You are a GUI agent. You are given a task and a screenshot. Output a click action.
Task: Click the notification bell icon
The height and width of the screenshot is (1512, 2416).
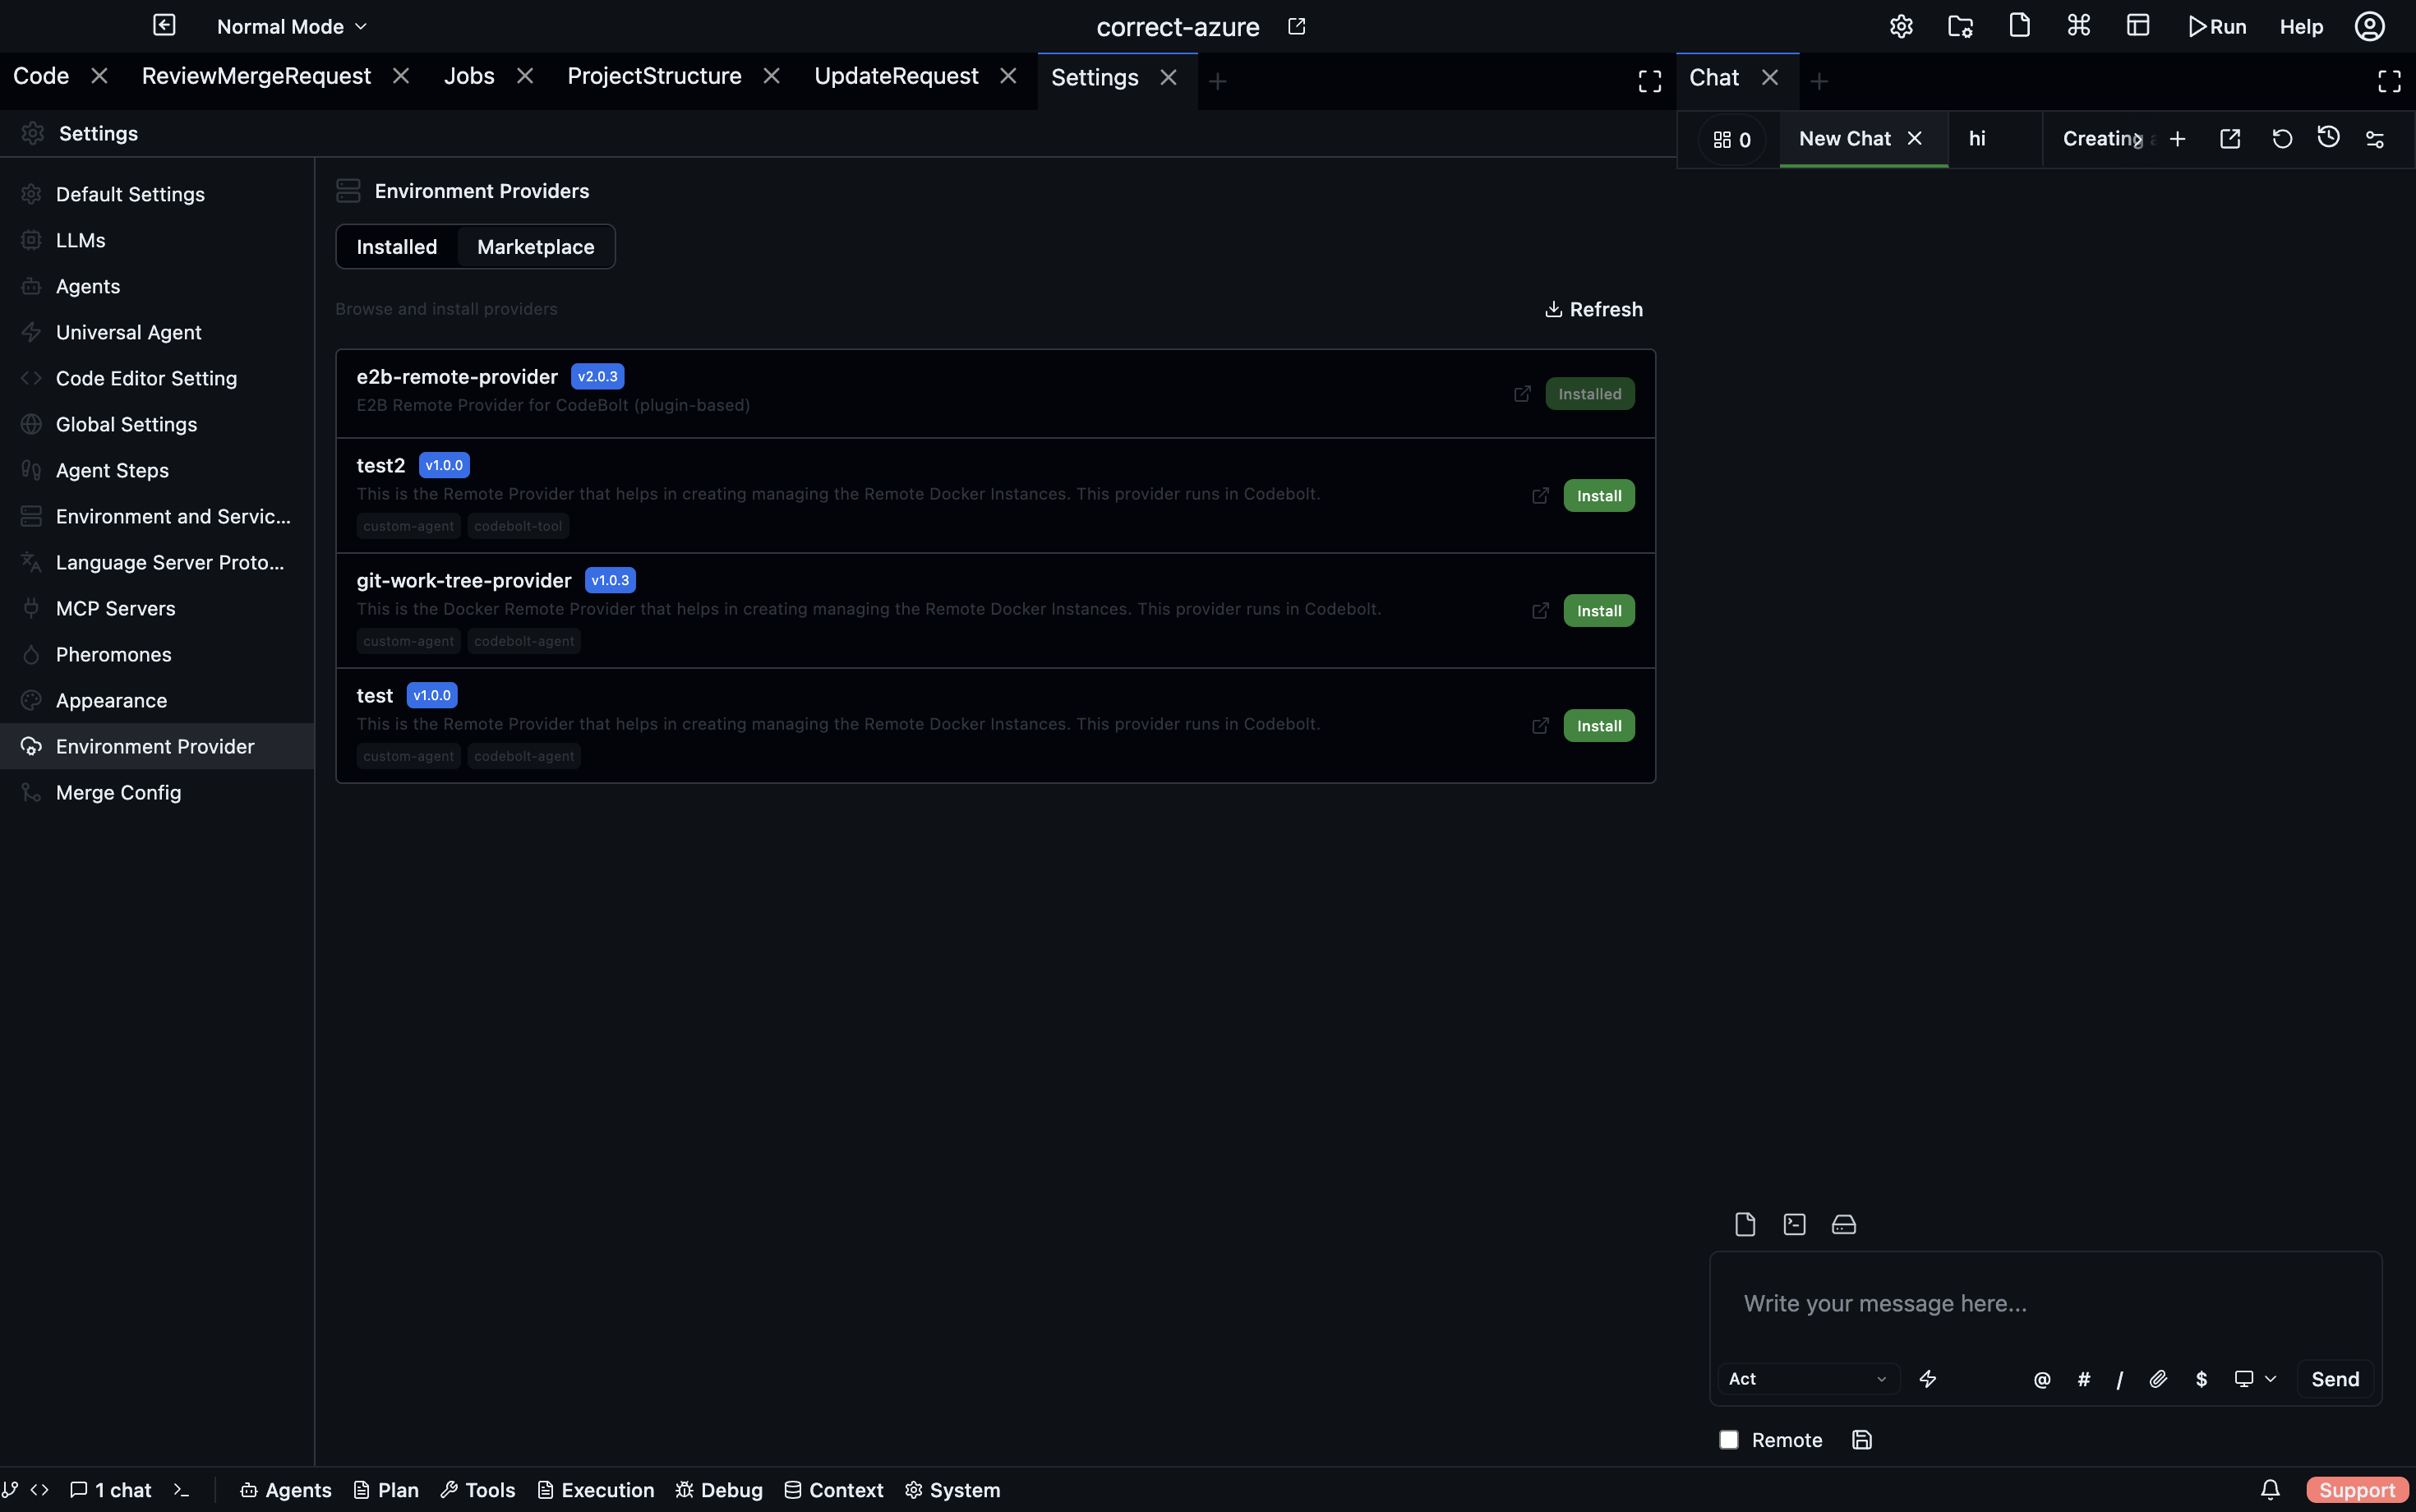coord(2270,1490)
